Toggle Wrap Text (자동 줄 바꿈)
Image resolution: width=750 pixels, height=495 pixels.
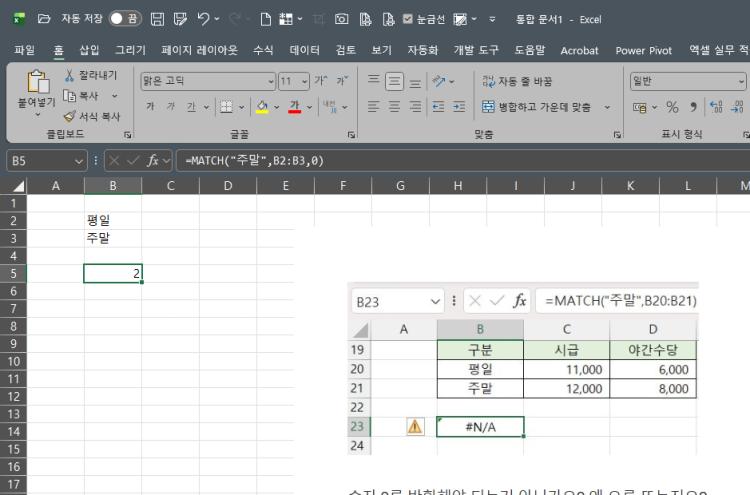(x=517, y=81)
